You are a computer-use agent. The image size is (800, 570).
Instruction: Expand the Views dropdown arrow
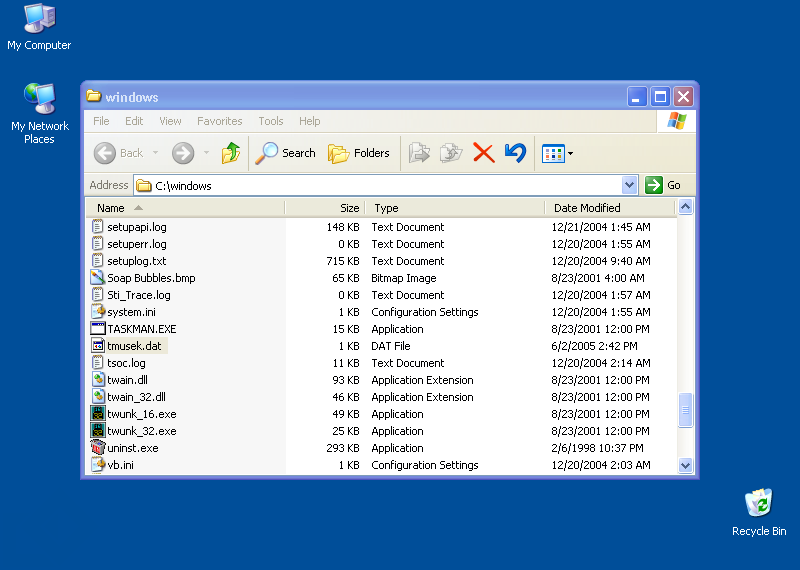pyautogui.click(x=570, y=153)
